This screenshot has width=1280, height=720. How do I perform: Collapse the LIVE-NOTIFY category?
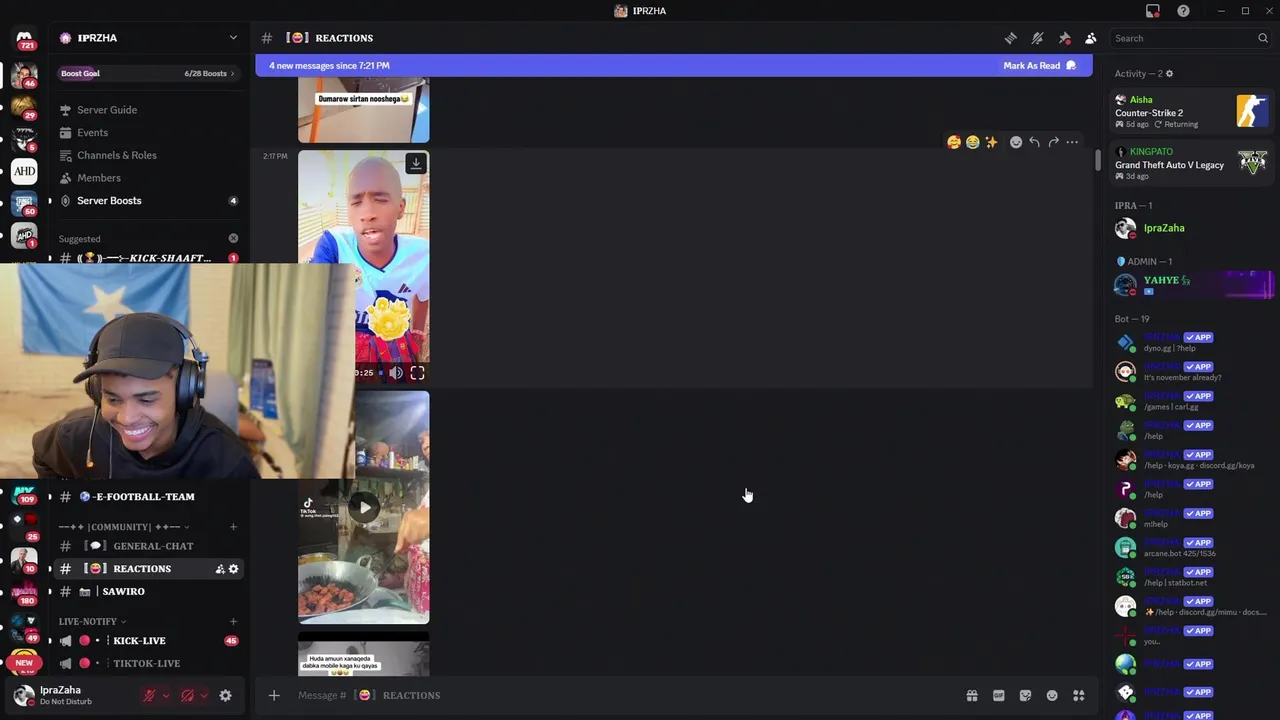click(92, 622)
